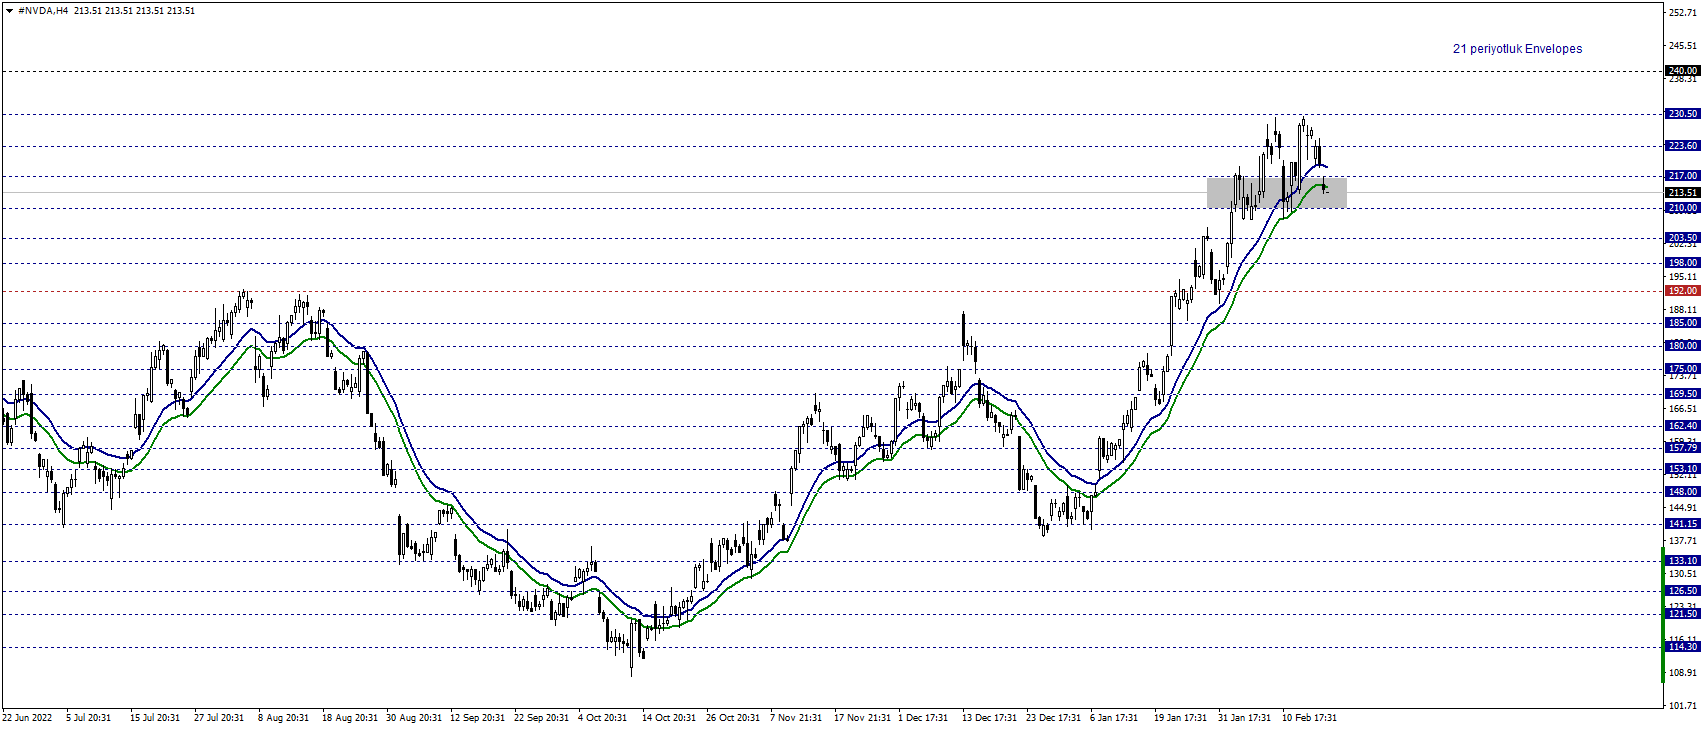Click the '12 Sep 20:31' time axis label
Viewport: 1704px width, 729px height.
478,718
